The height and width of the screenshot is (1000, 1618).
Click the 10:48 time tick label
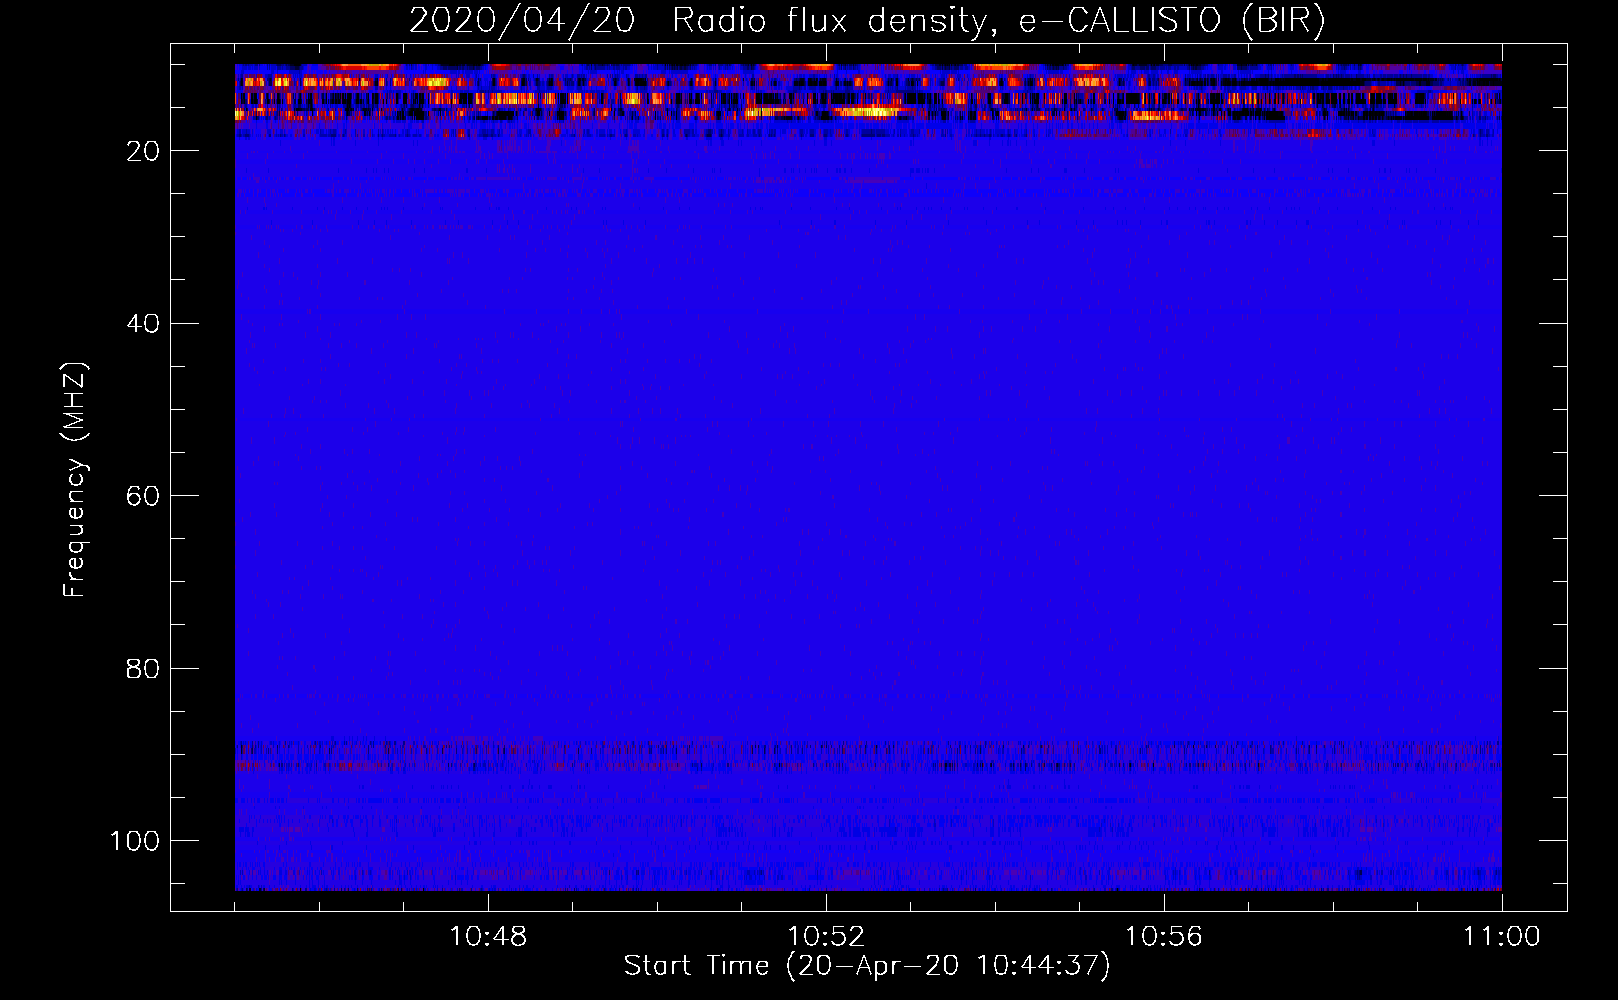pos(488,937)
